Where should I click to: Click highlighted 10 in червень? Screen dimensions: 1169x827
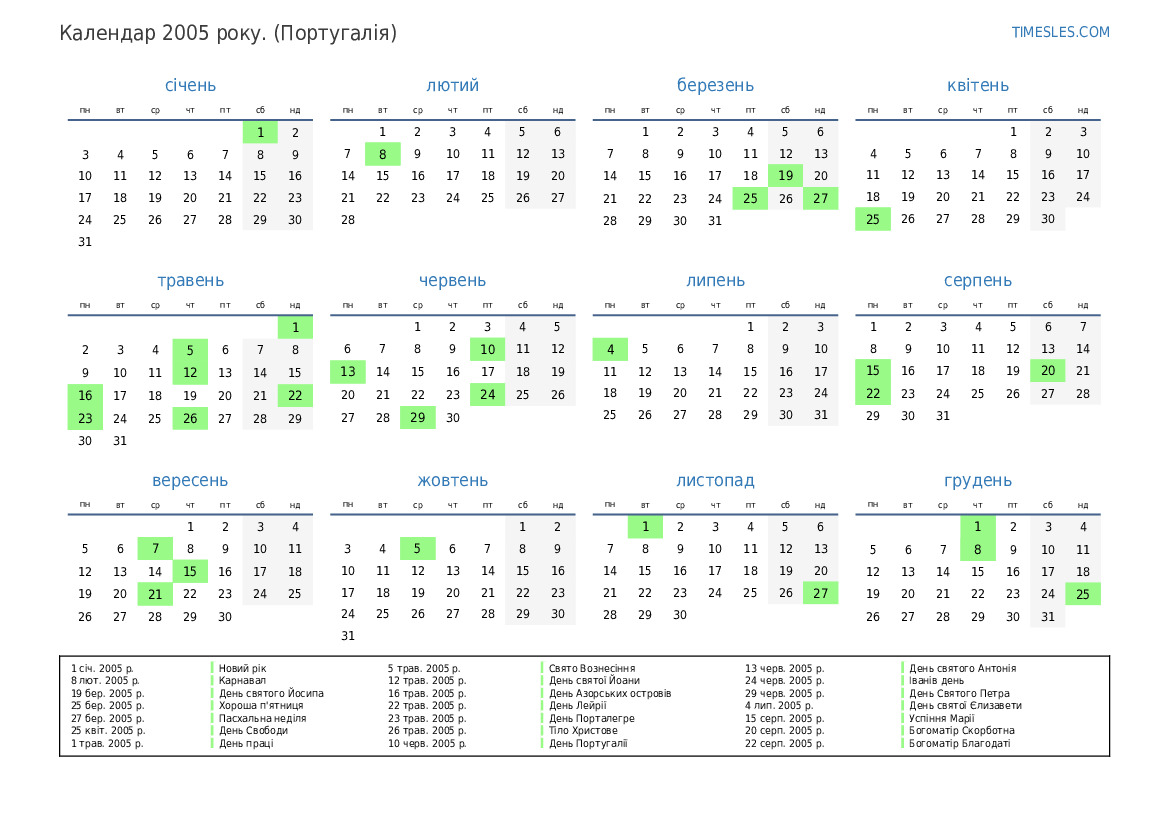(487, 349)
